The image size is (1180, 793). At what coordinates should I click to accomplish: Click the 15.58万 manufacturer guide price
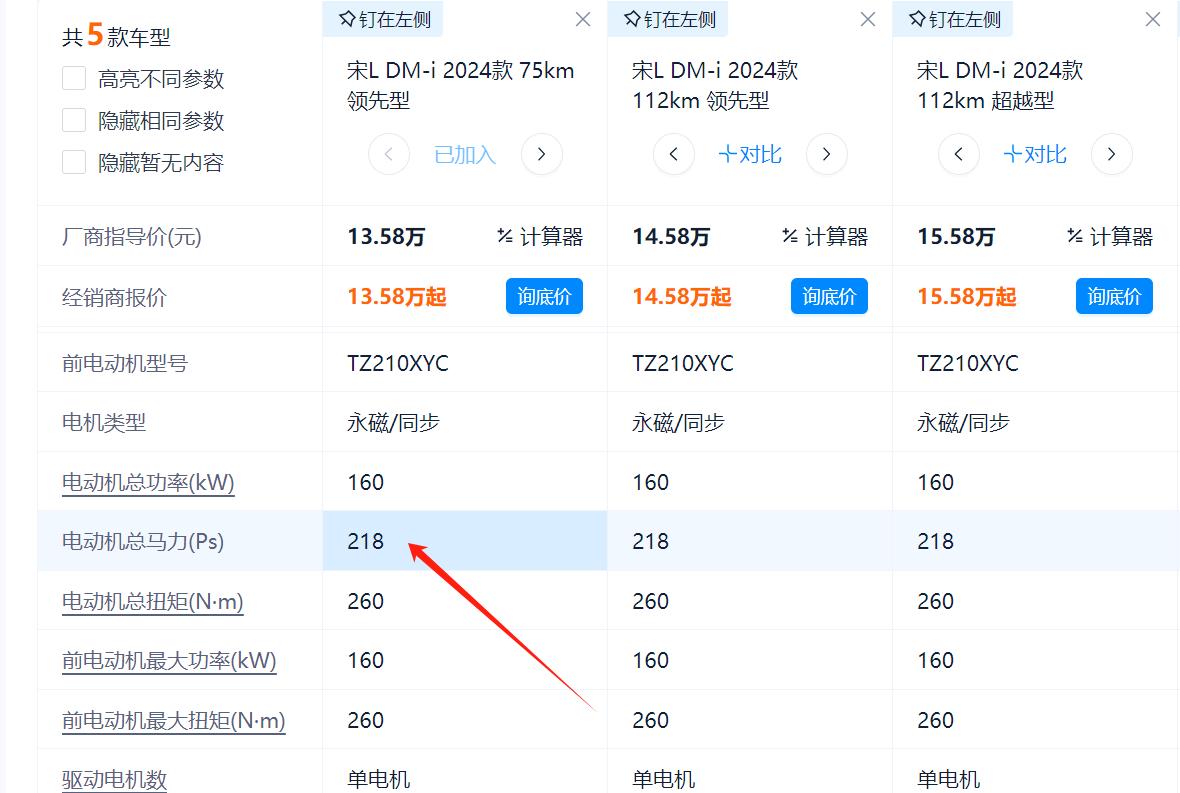(956, 237)
